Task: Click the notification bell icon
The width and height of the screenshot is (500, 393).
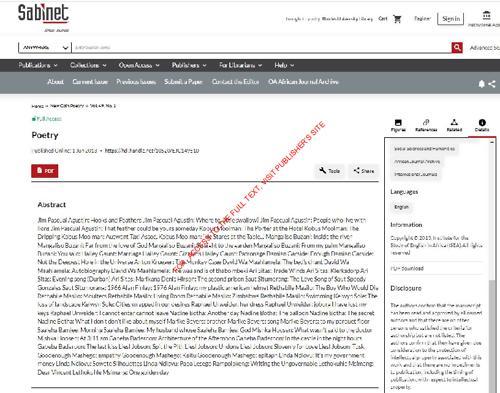Action: [x=481, y=84]
